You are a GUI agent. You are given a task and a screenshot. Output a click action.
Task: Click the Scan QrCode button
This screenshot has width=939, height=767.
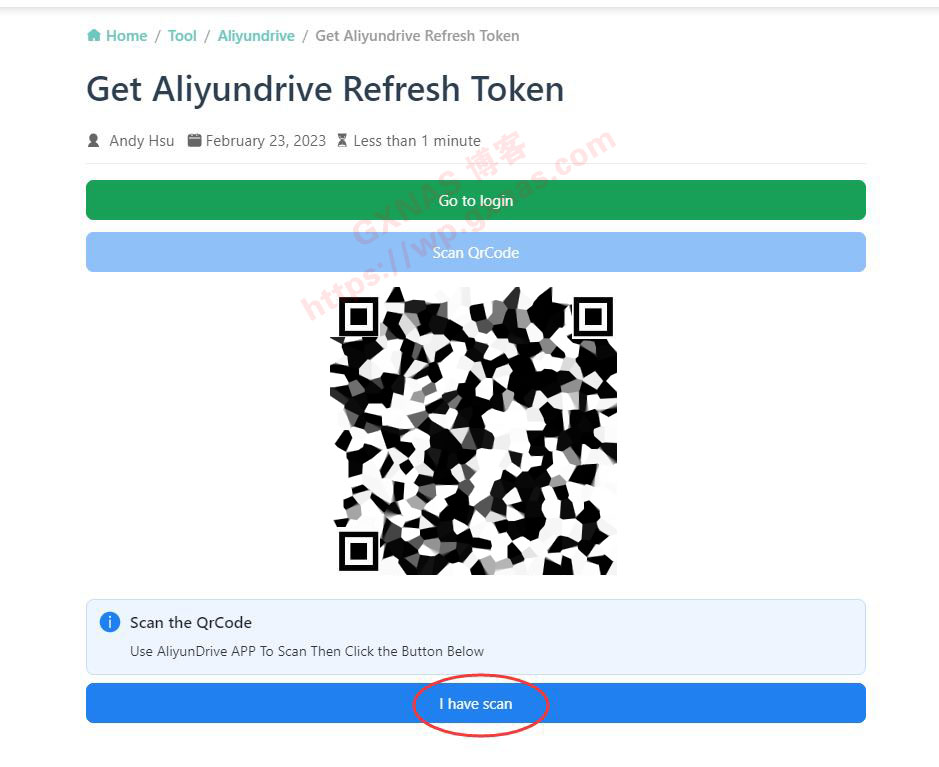click(x=476, y=252)
